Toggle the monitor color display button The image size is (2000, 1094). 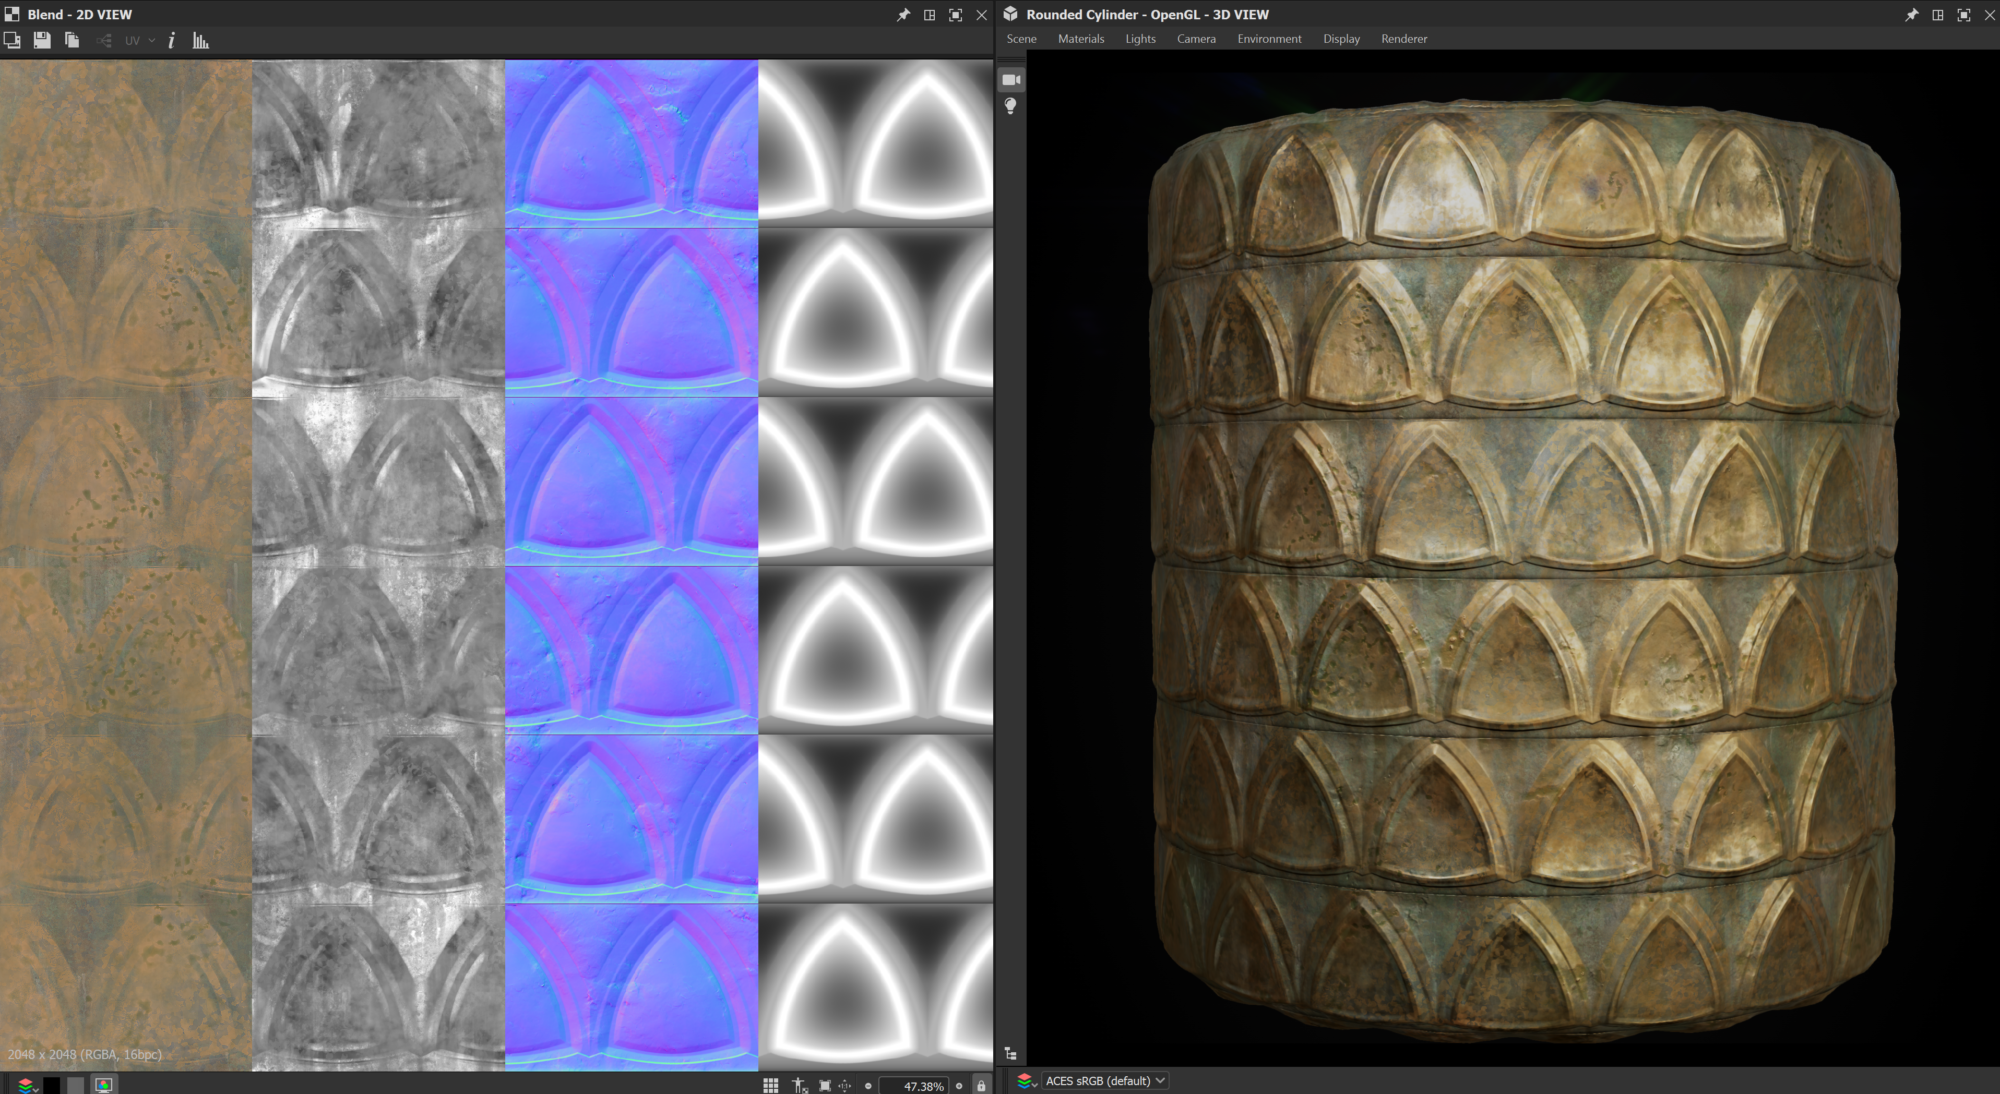[x=103, y=1085]
